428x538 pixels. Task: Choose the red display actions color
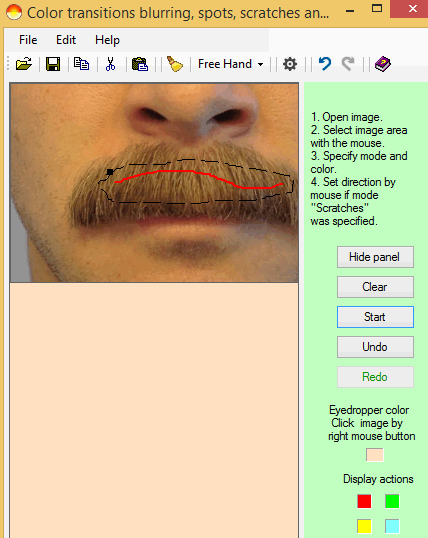click(x=364, y=501)
